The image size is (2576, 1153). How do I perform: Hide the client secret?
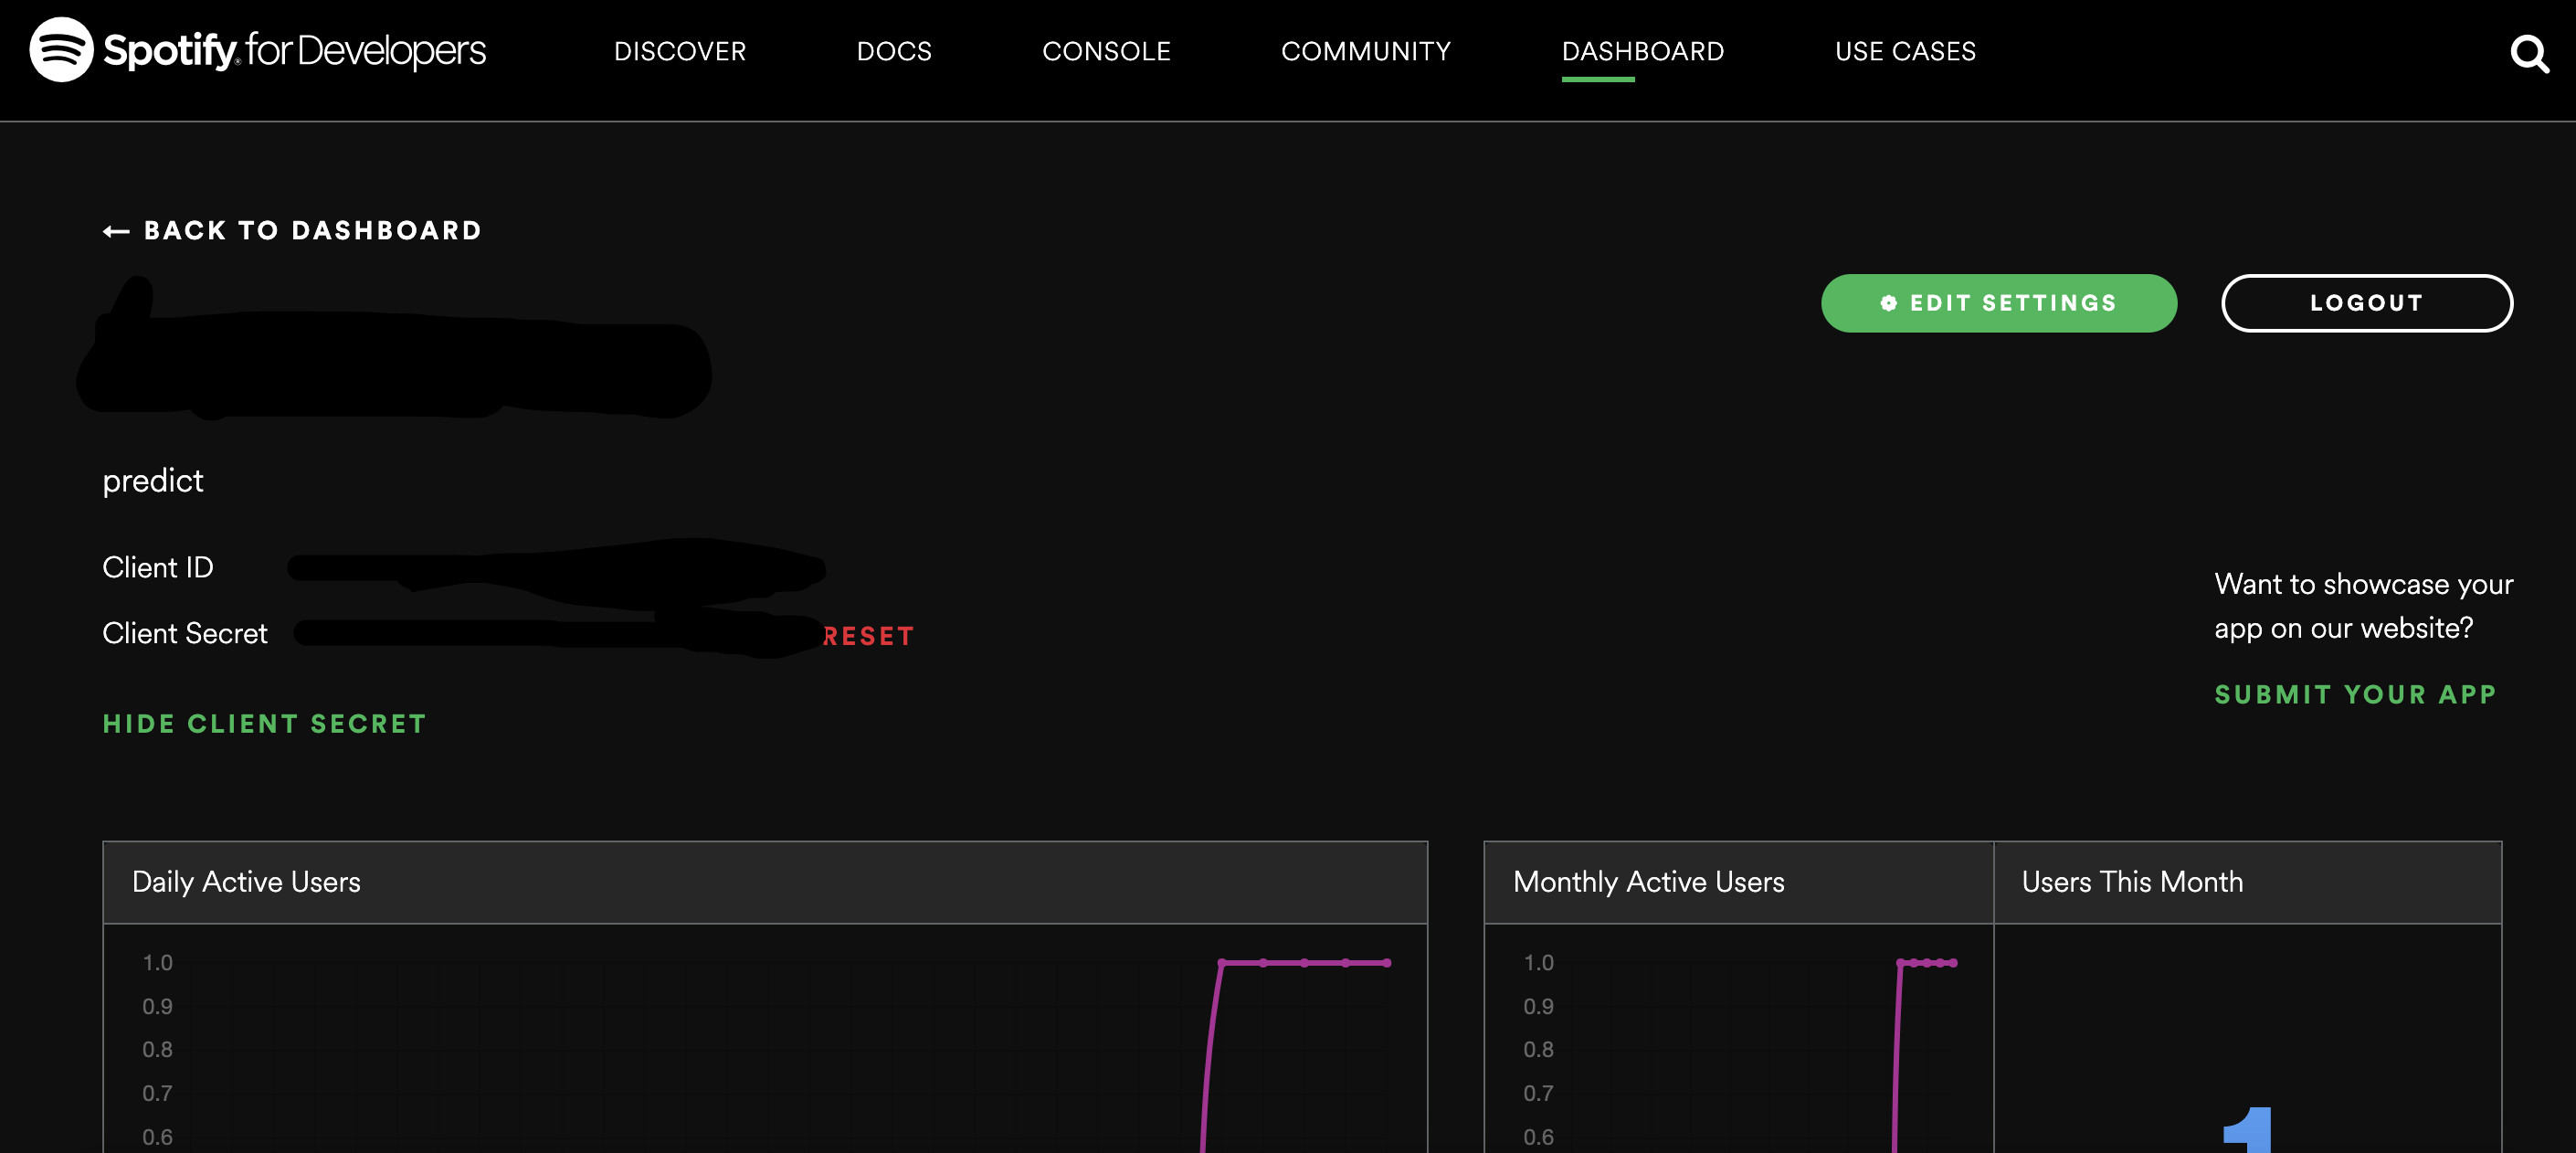[x=265, y=724]
